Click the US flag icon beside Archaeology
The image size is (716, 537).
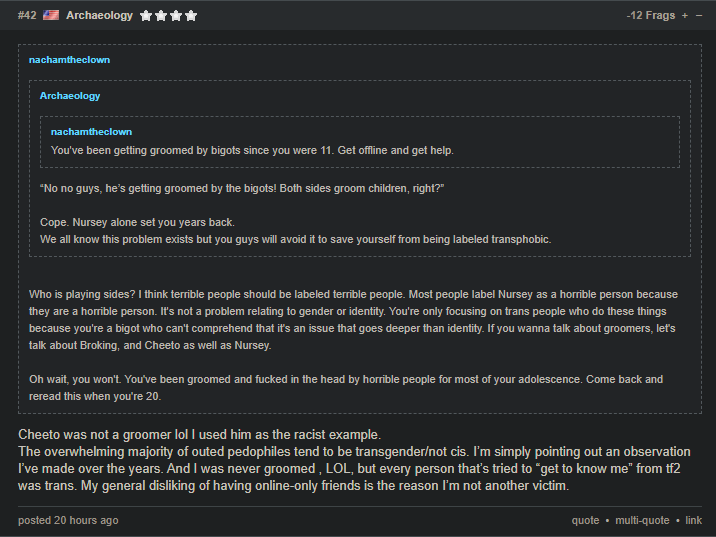(x=51, y=15)
